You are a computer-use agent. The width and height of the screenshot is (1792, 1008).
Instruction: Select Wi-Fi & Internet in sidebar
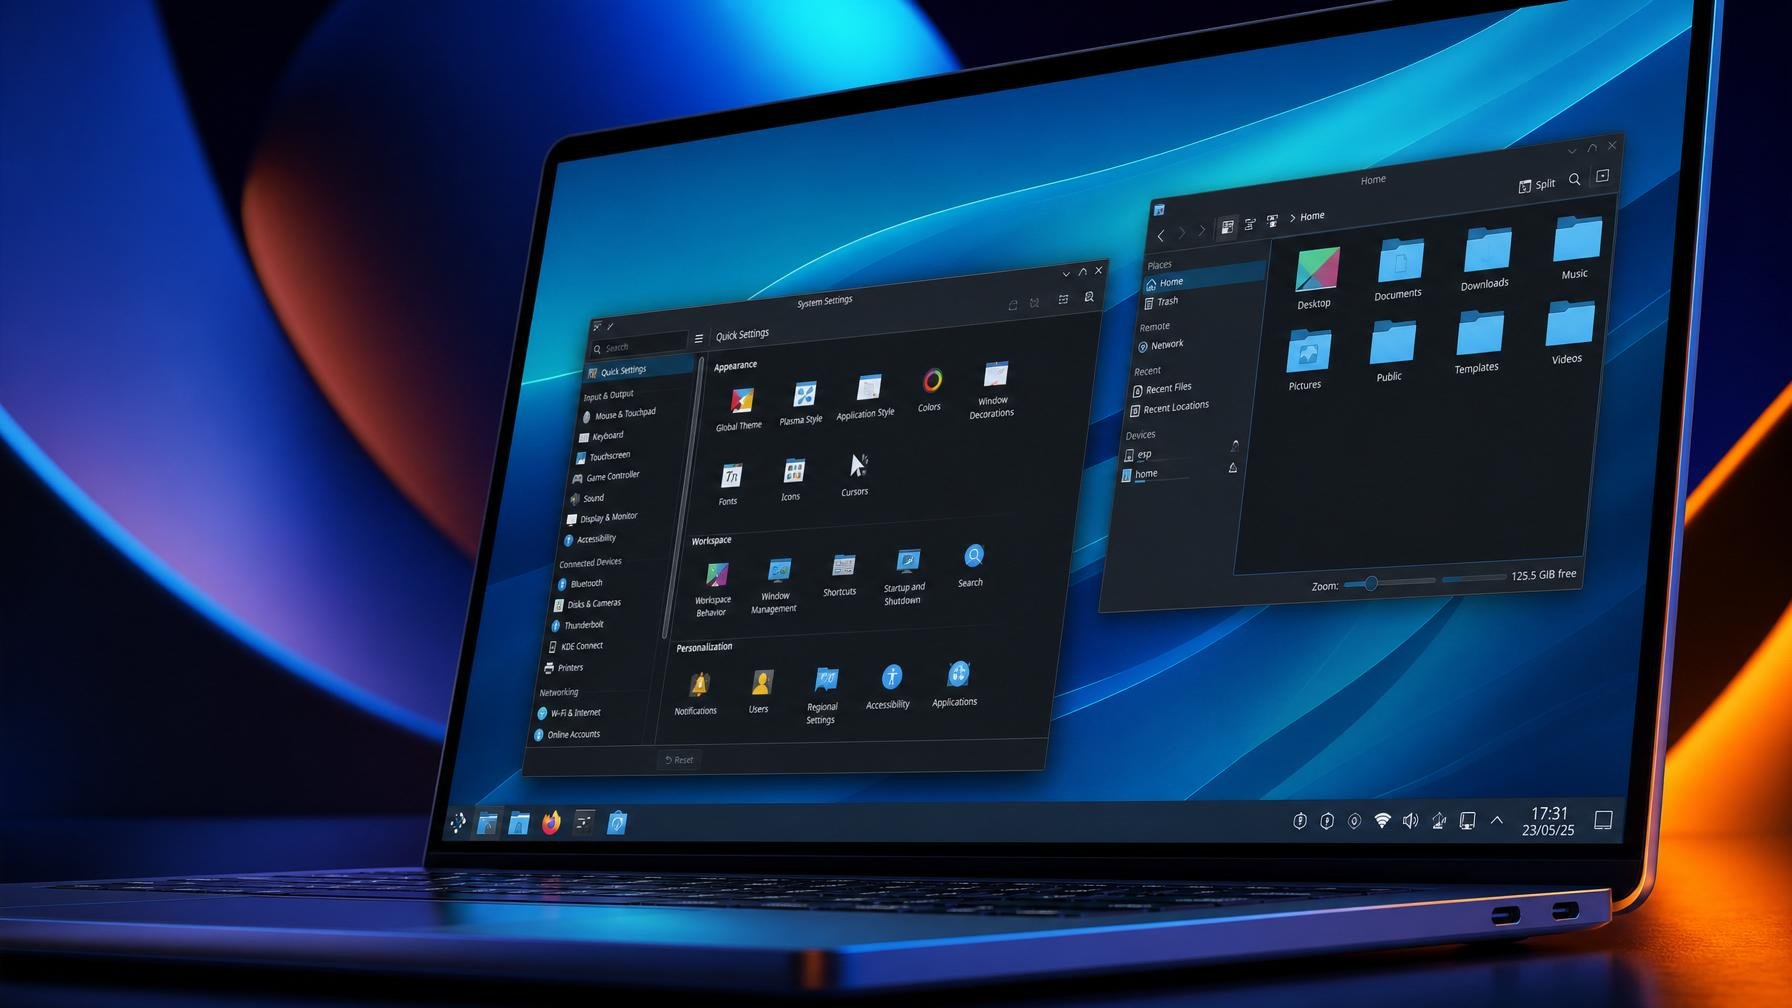tap(569, 713)
